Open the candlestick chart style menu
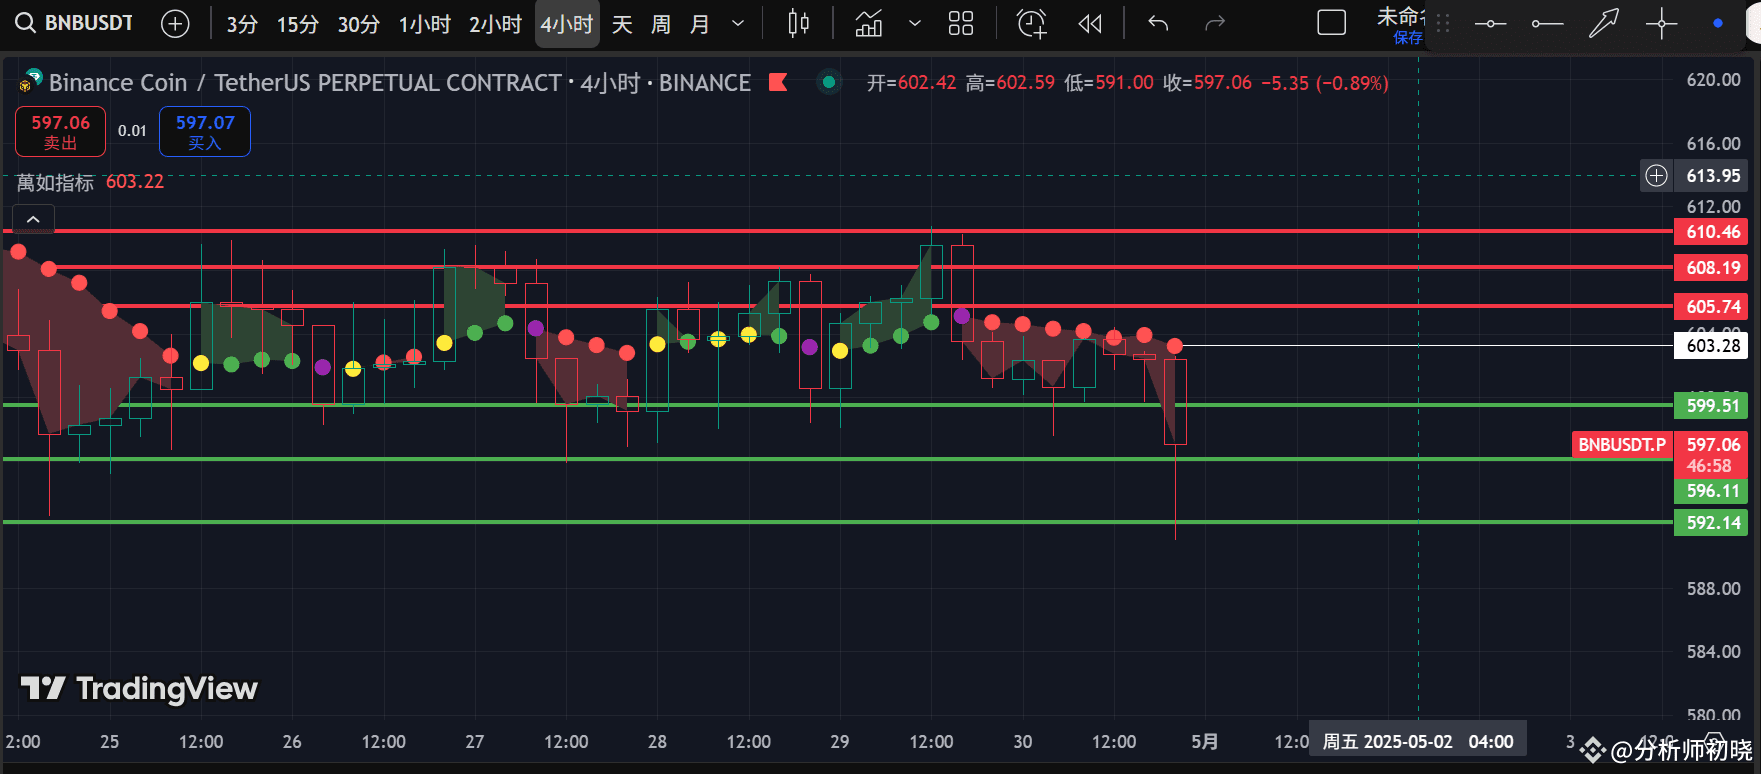Viewport: 1761px width, 774px height. [x=798, y=24]
